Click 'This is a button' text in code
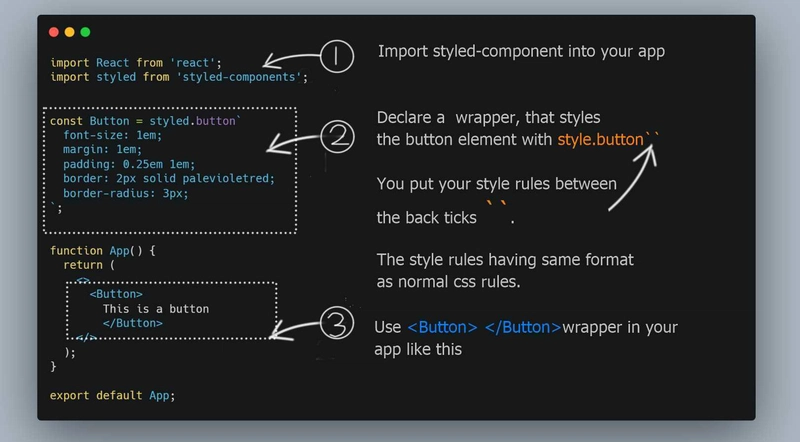Viewport: 800px width, 442px height. (156, 309)
